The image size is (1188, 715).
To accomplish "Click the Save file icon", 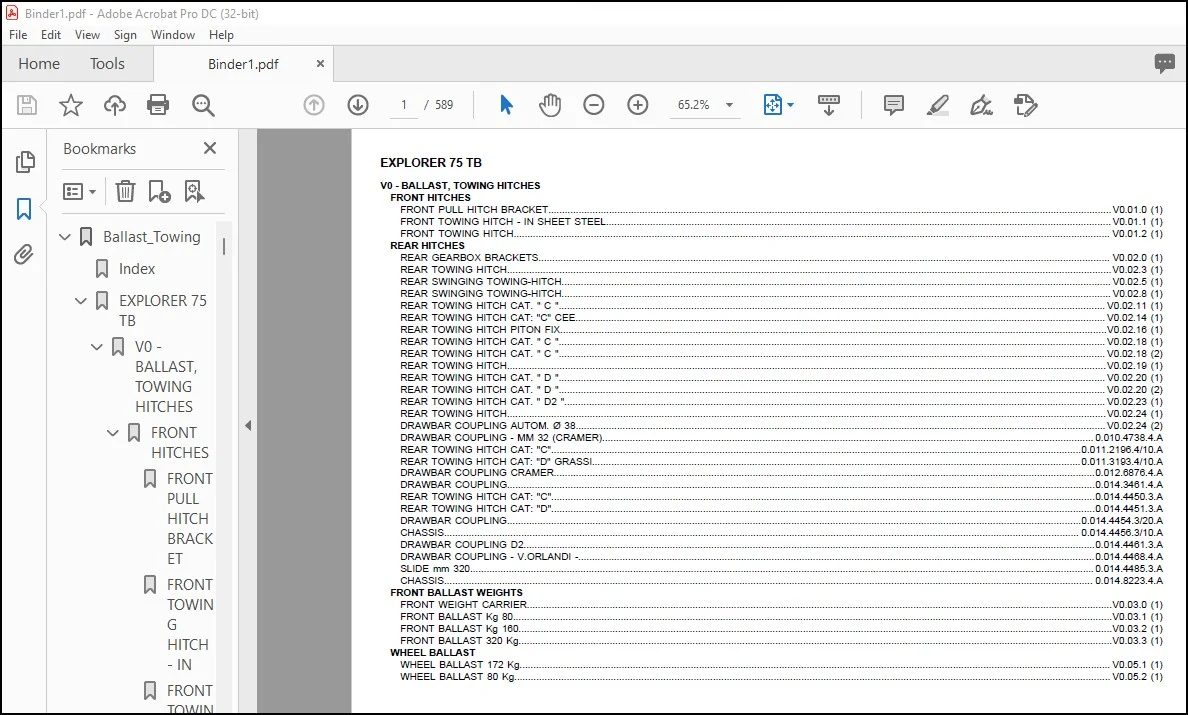I will click(27, 105).
